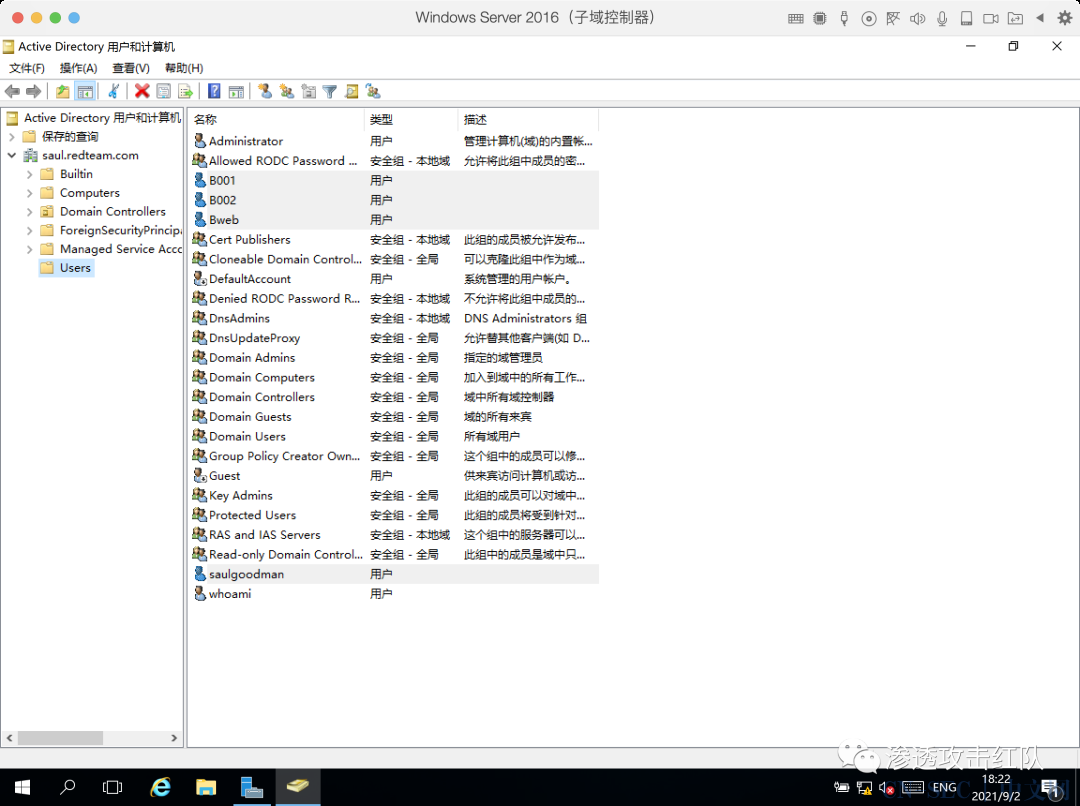Collapse the saul.redteam.com domain node
Viewport: 1080px width, 806px height.
[x=12, y=156]
